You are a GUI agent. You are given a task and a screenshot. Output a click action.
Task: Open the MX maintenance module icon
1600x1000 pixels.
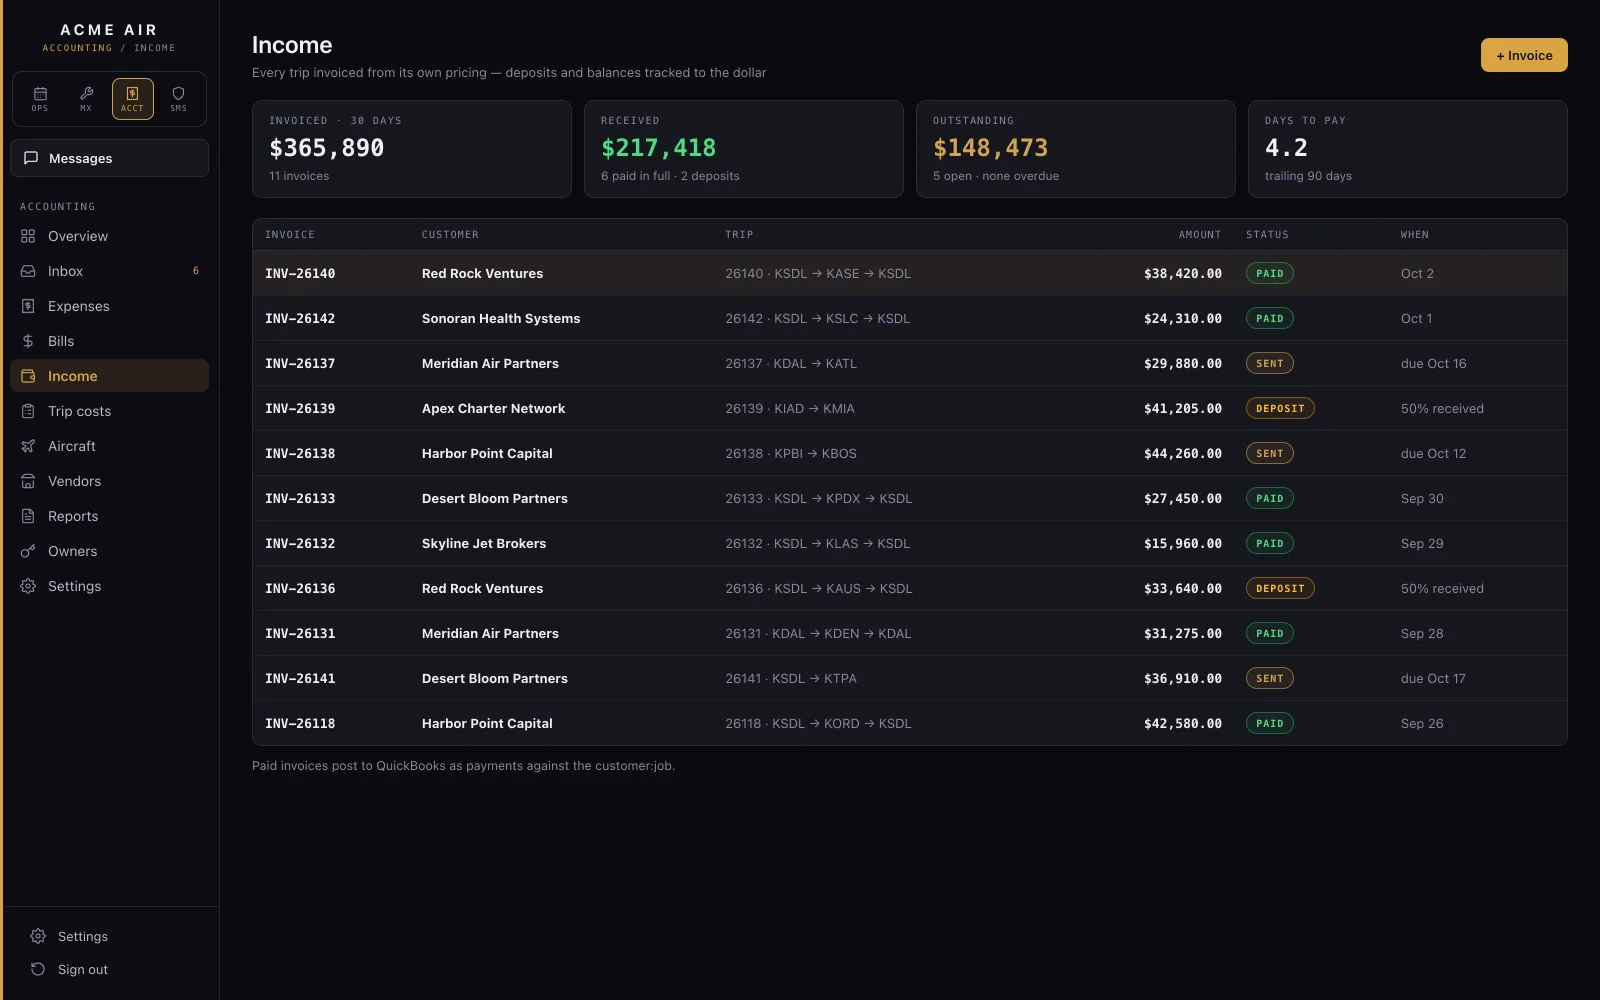[x=86, y=99]
